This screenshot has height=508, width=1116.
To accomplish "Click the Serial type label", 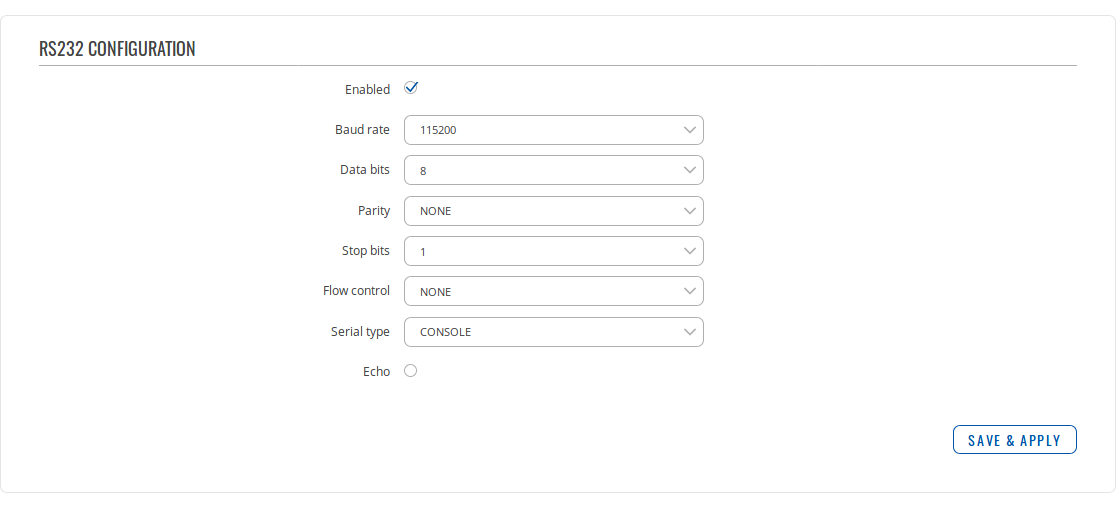I will pos(360,332).
